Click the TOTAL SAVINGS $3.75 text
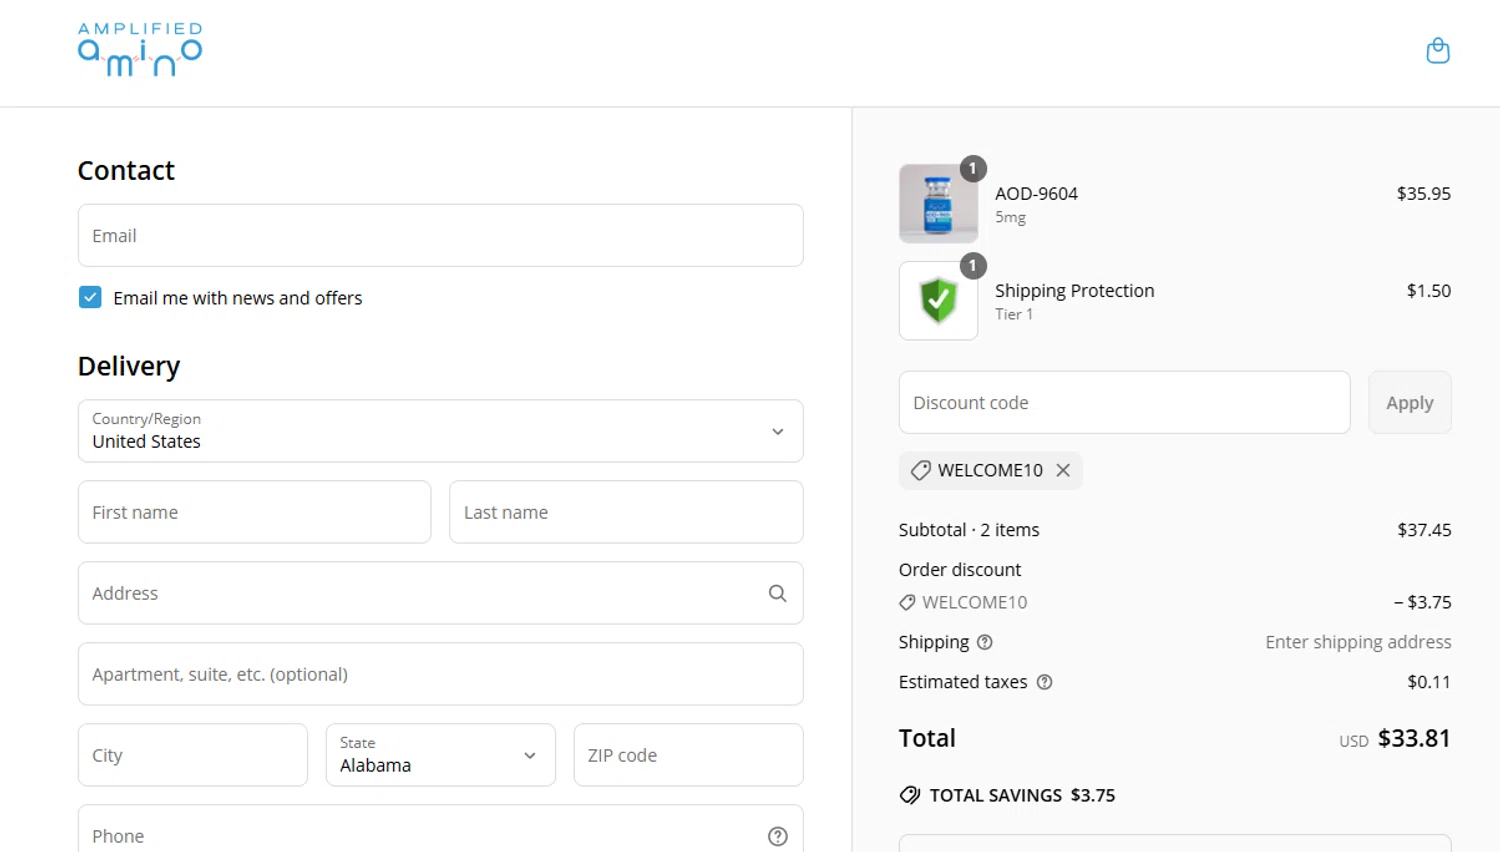Viewport: 1500px width, 852px height. tap(1022, 795)
